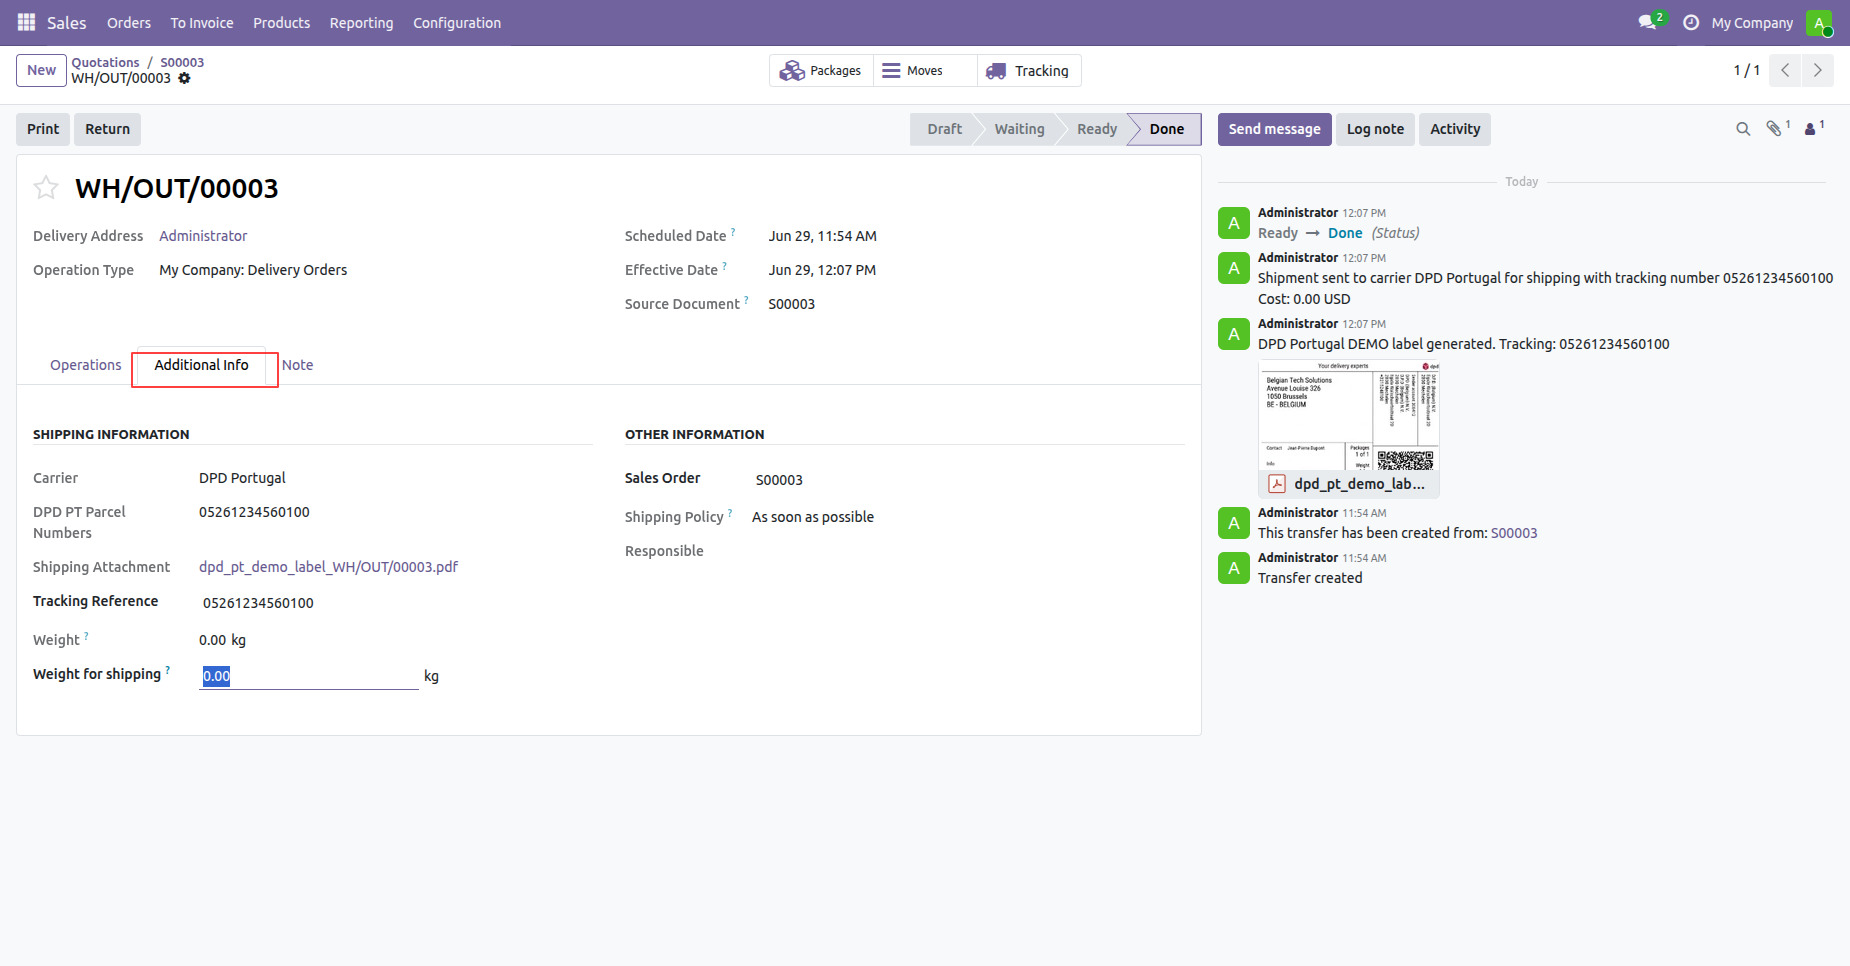Screen dimensions: 1850x966
Task: Open the S00003 breadcrumb link
Action: coord(182,62)
